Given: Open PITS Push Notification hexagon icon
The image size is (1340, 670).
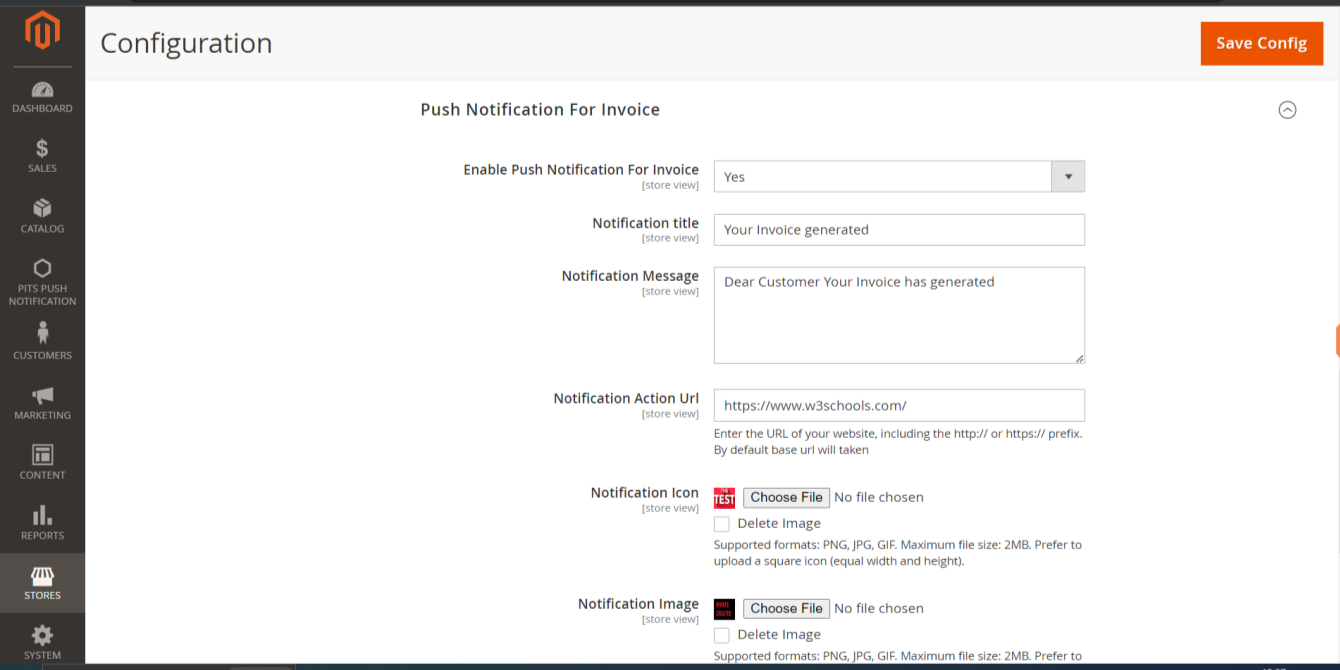Looking at the screenshot, I should (x=42, y=268).
